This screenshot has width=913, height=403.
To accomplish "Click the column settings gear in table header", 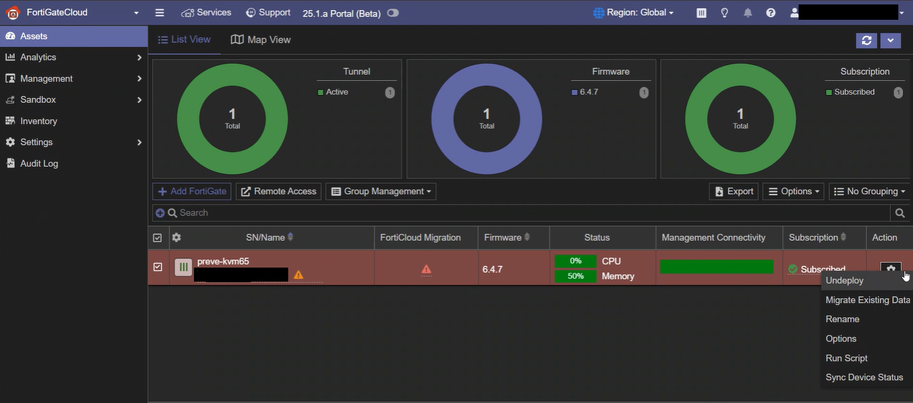I will tap(176, 238).
